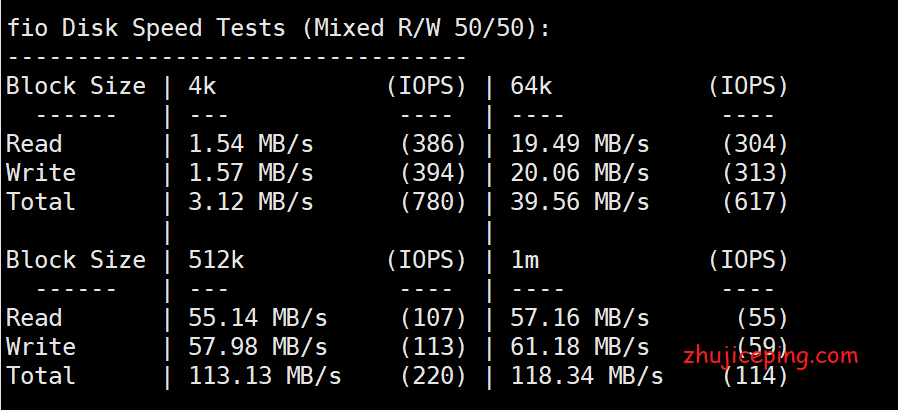Image resolution: width=898 pixels, height=410 pixels.
Task: Click the 57.98 MB/s write value
Action: click(x=258, y=347)
